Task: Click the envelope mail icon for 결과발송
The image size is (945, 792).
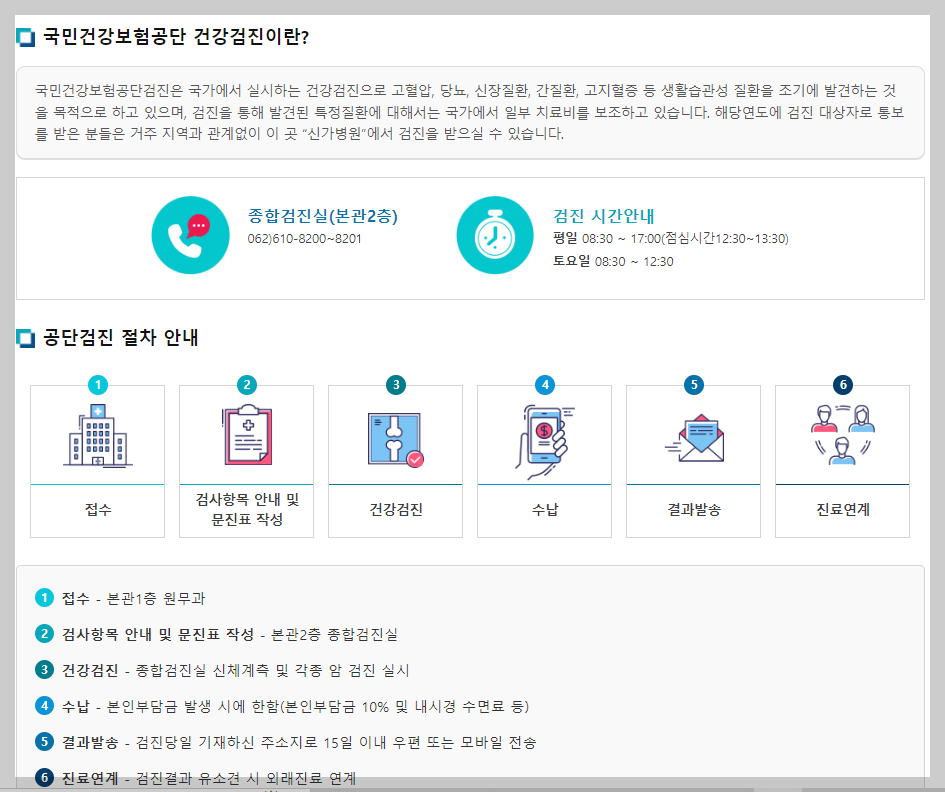Action: (x=694, y=438)
